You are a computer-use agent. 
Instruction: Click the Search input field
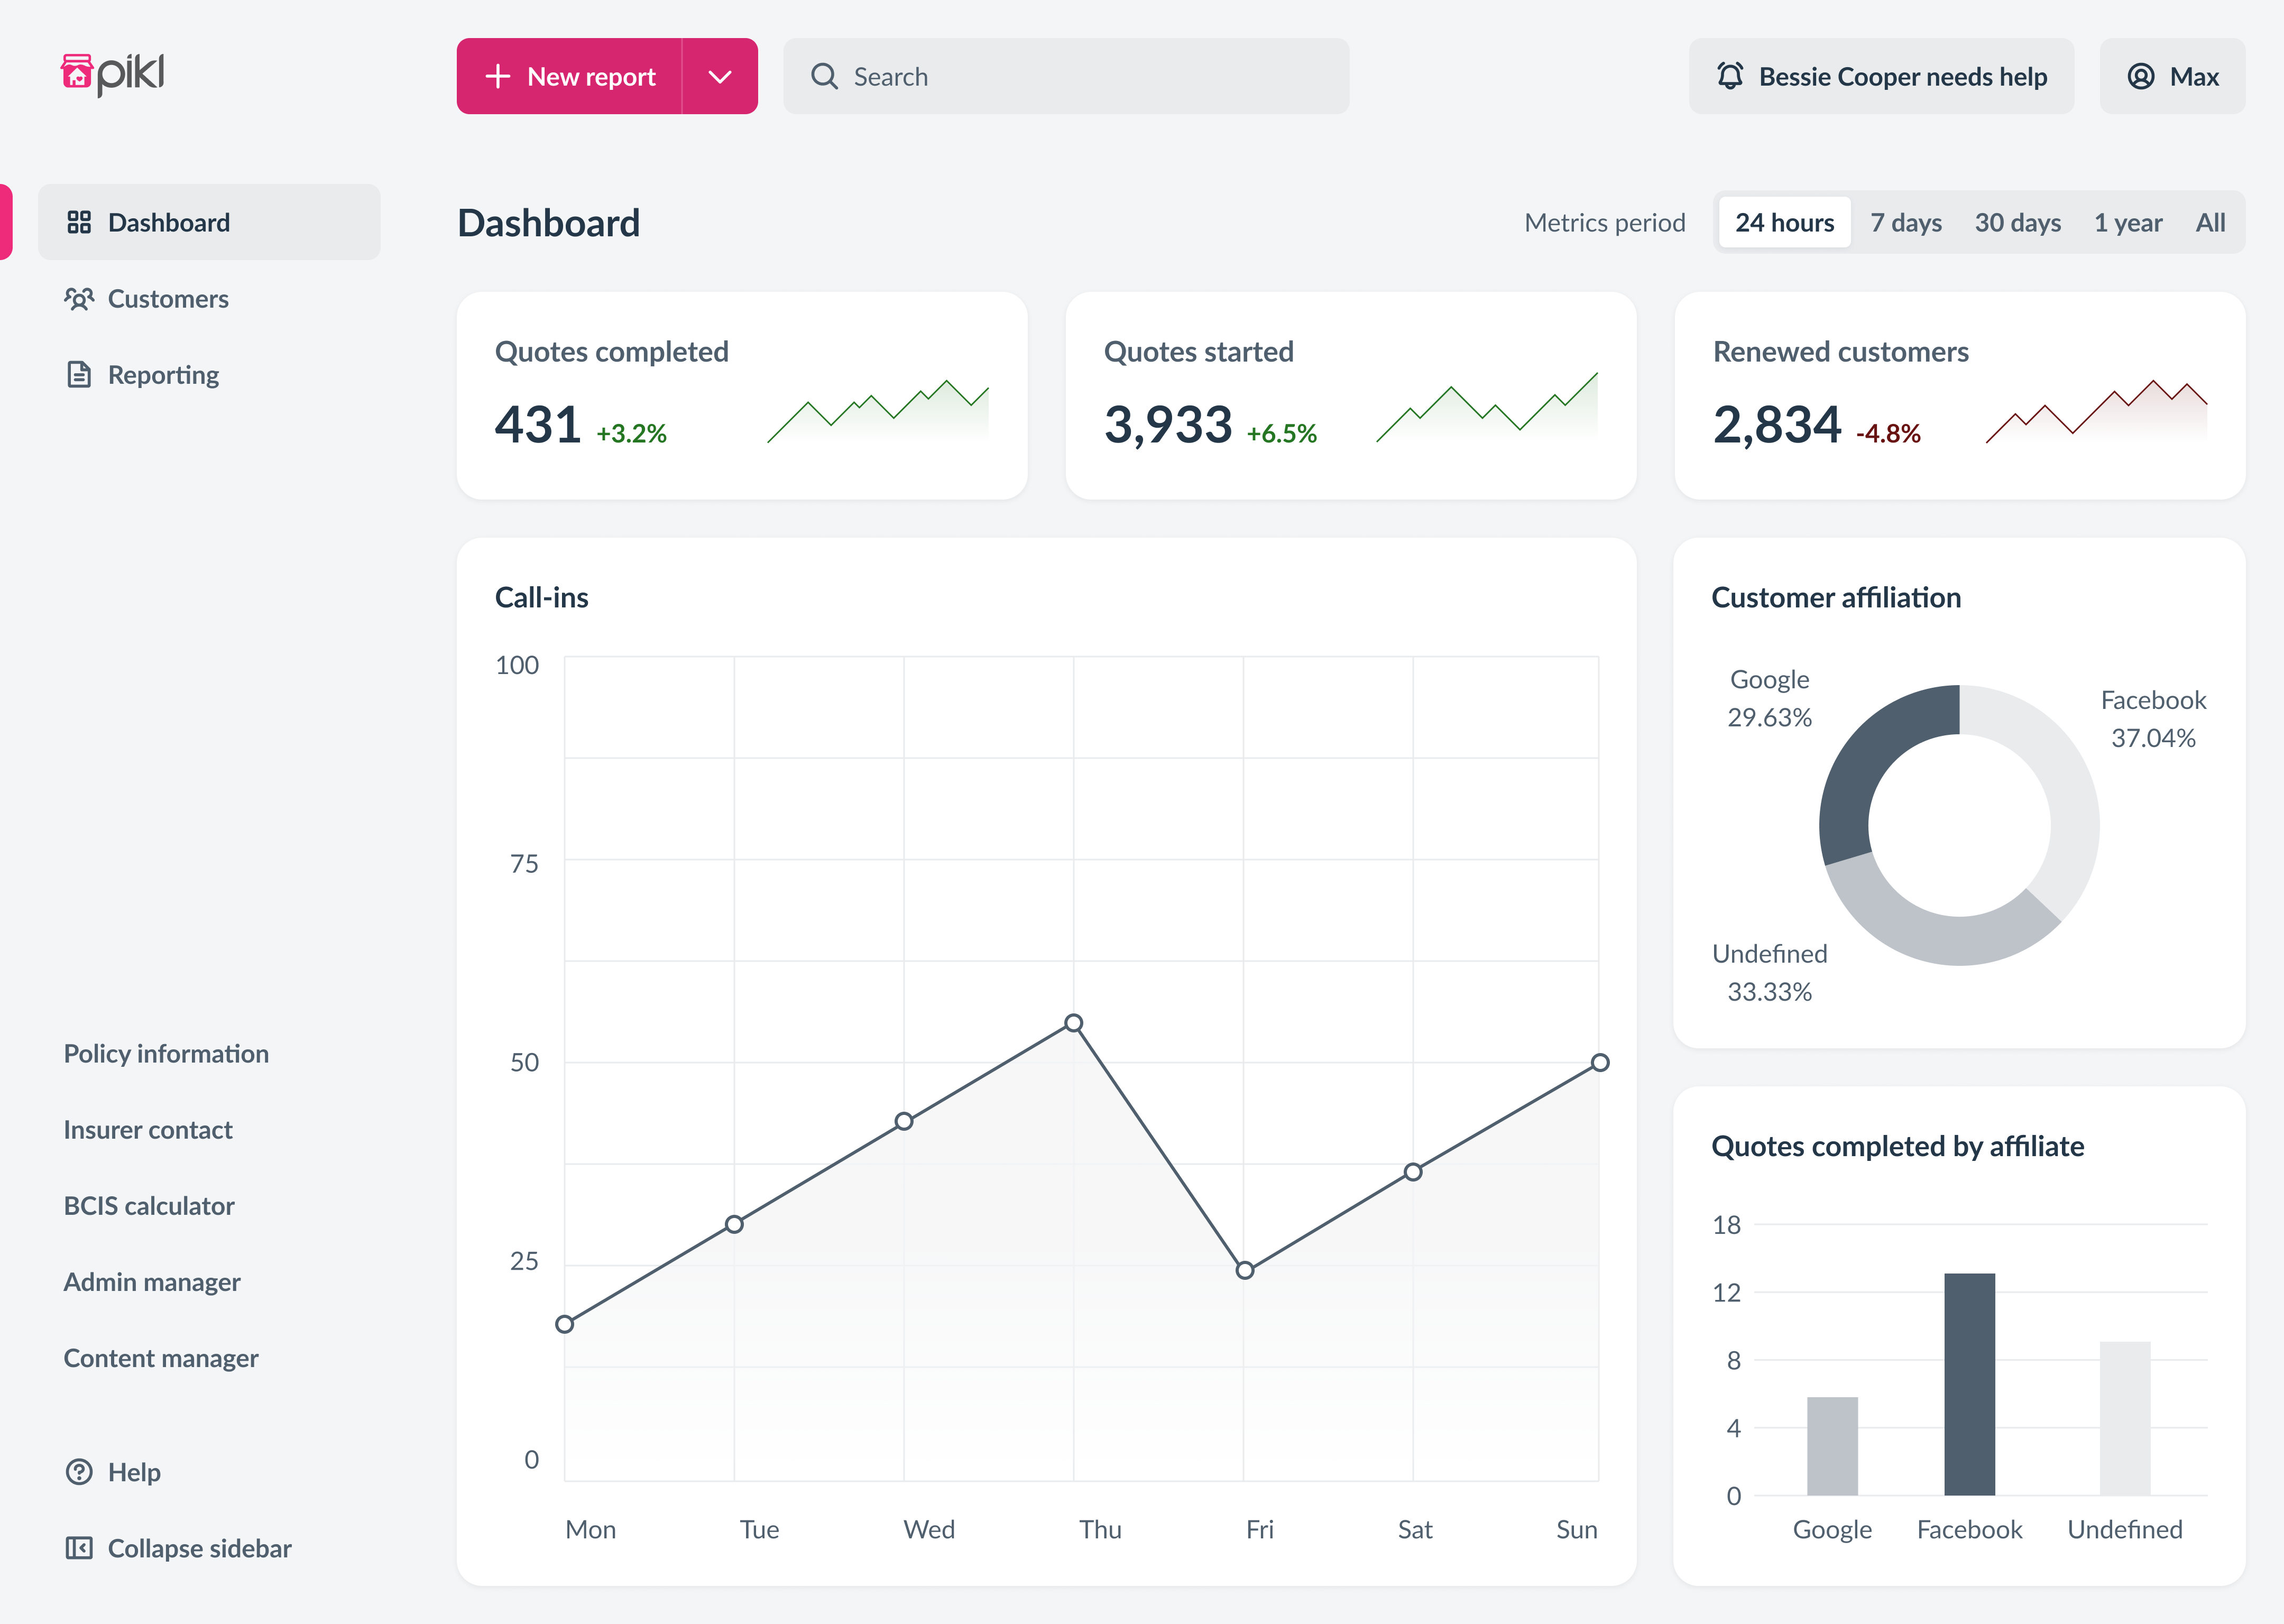click(1066, 77)
